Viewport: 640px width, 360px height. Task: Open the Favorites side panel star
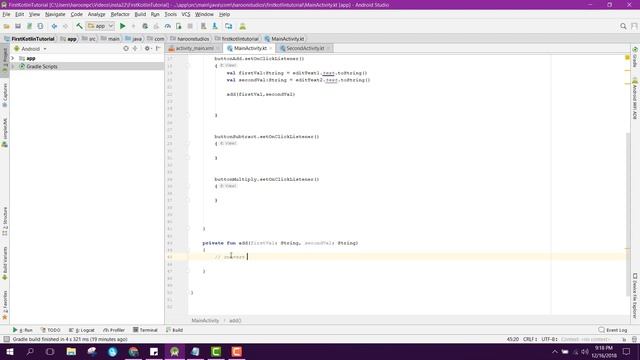[x=5, y=305]
